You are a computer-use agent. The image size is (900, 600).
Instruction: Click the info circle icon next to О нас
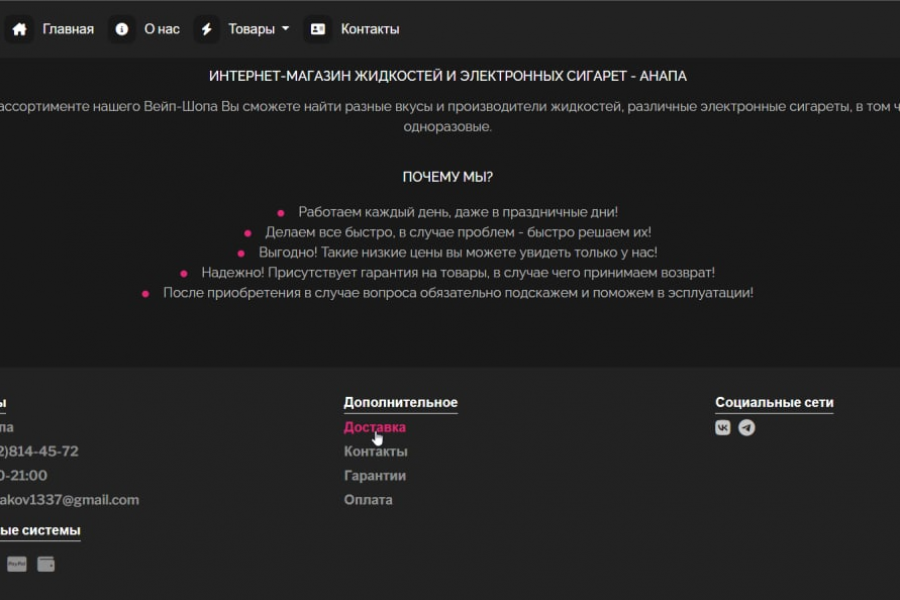click(122, 29)
